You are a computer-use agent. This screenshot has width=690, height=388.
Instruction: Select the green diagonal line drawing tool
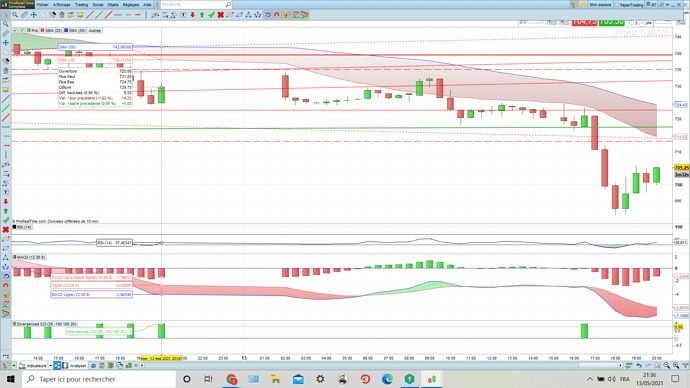[x=99, y=15]
